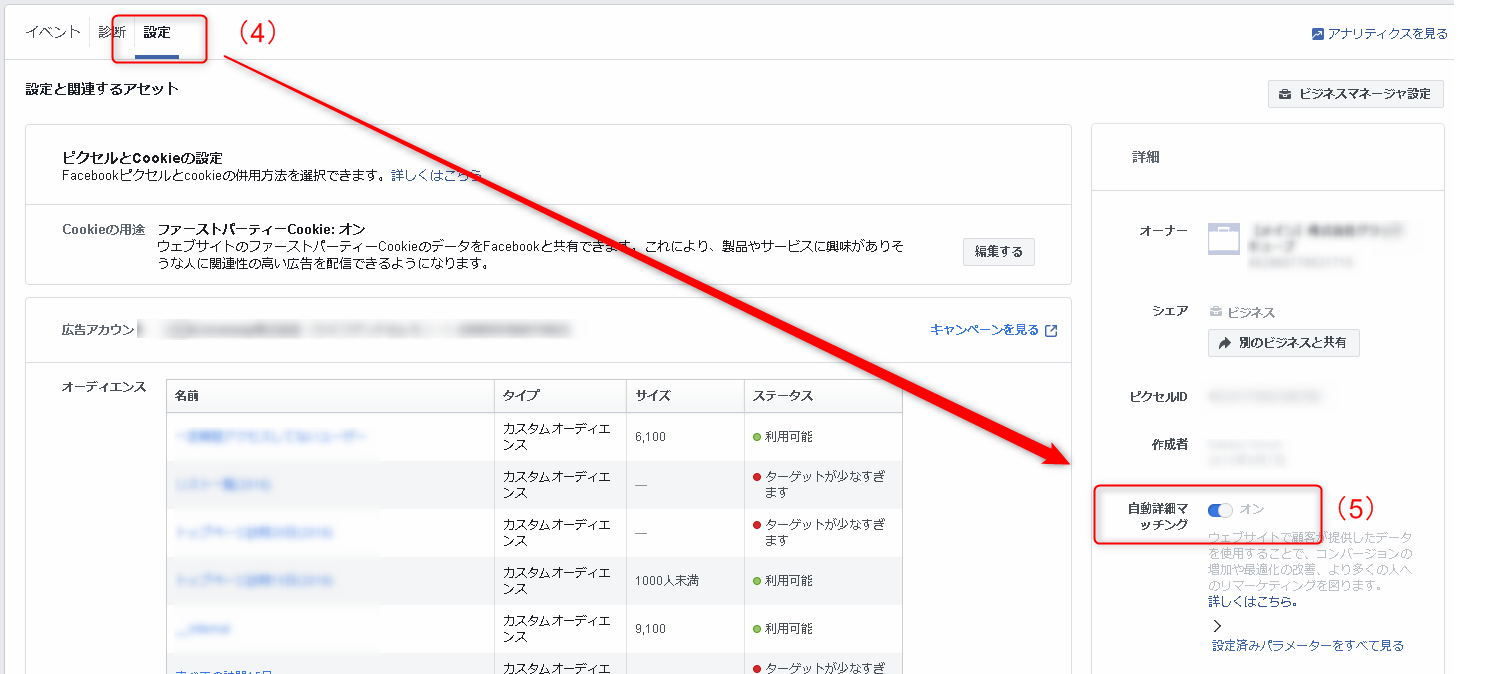The image size is (1501, 674).
Task: Open the 設定 tab
Action: pyautogui.click(x=157, y=33)
